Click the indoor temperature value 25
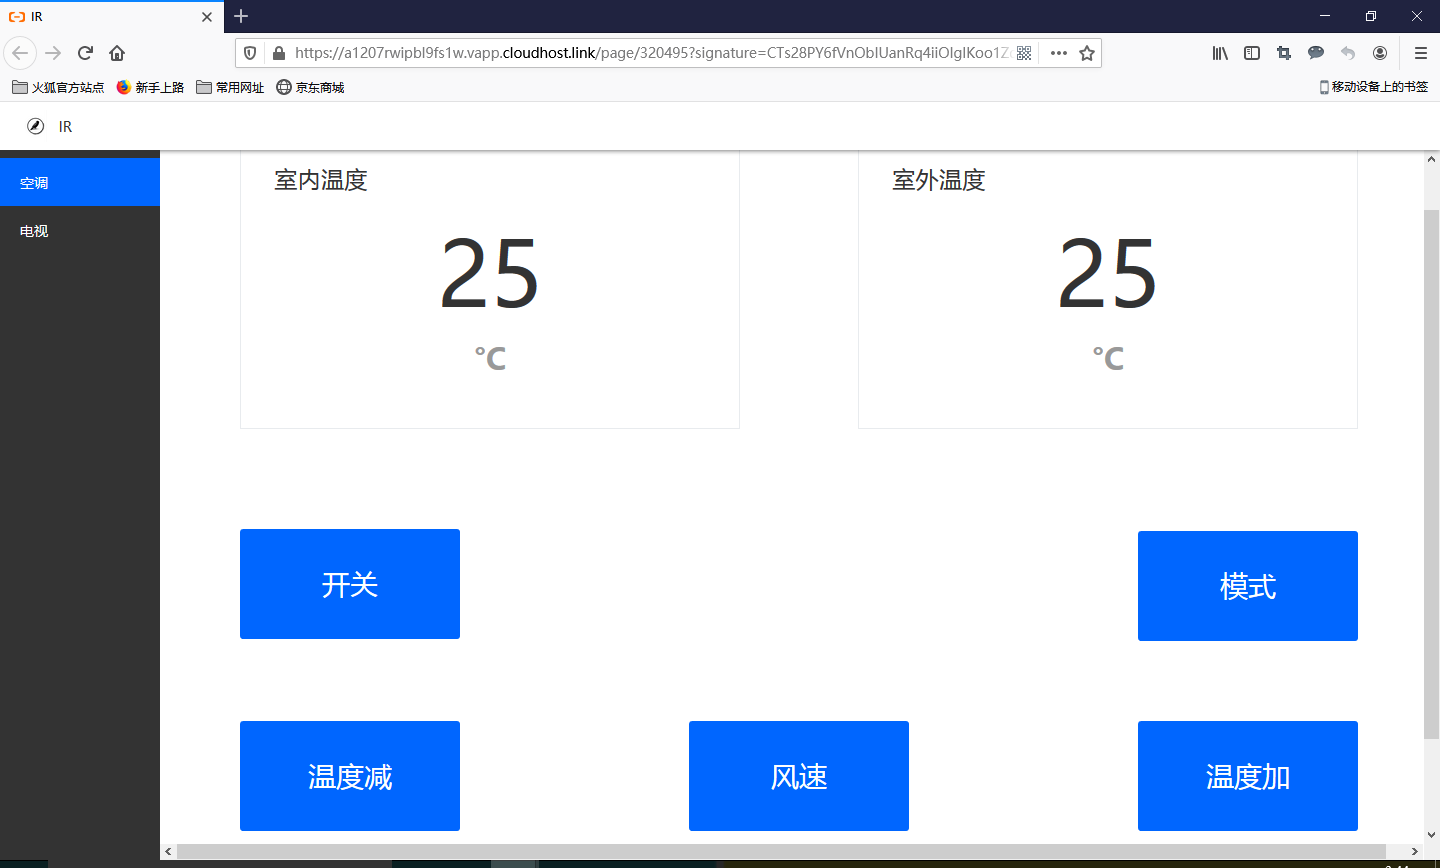The image size is (1440, 868). tap(489, 273)
